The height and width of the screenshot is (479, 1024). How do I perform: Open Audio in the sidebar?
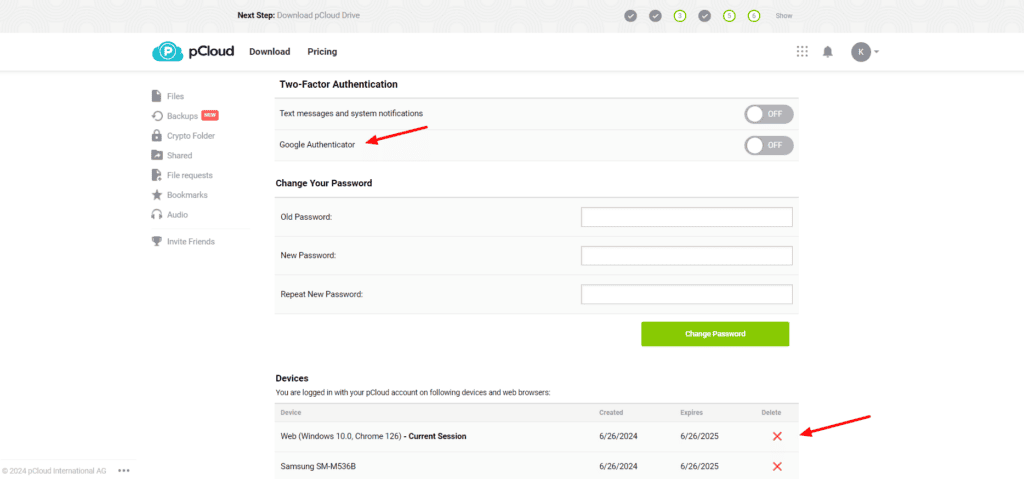pyautogui.click(x=178, y=214)
